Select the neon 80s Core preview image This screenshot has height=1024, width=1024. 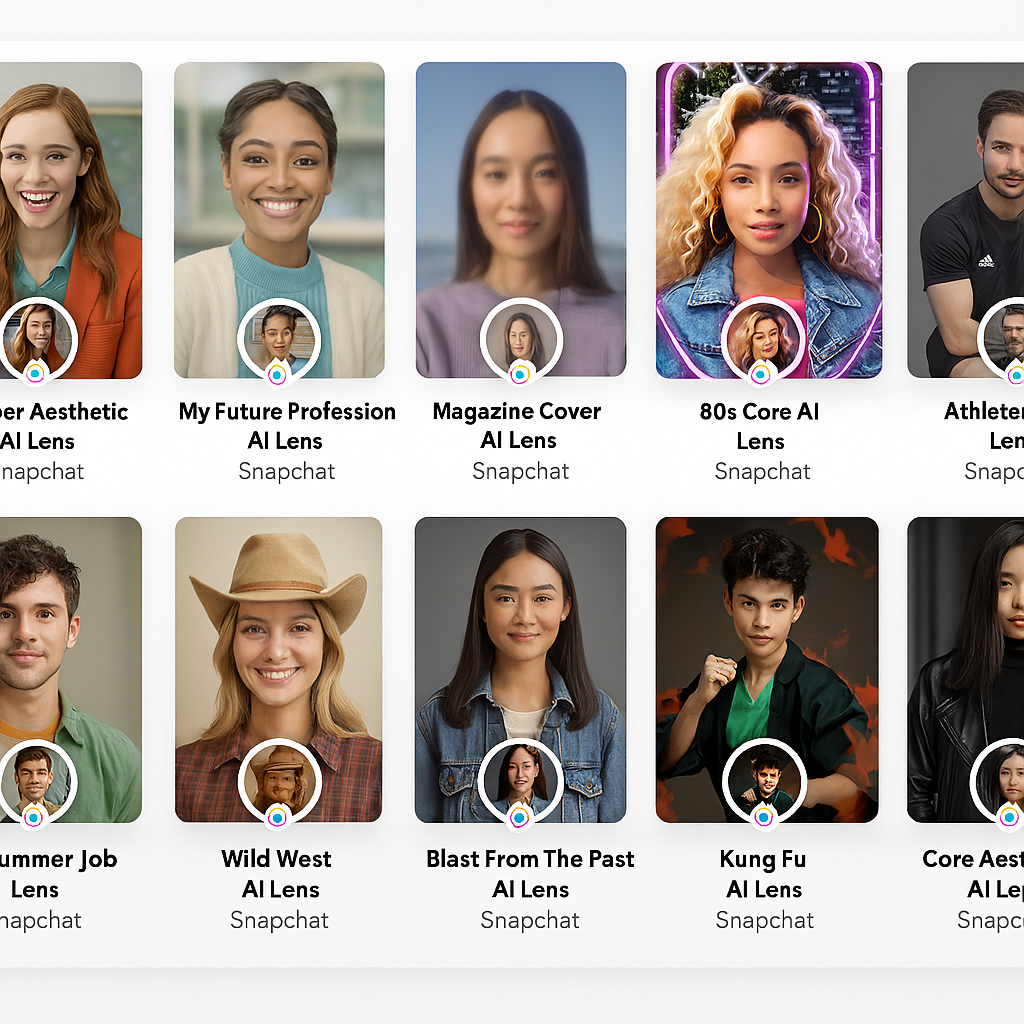click(x=769, y=220)
